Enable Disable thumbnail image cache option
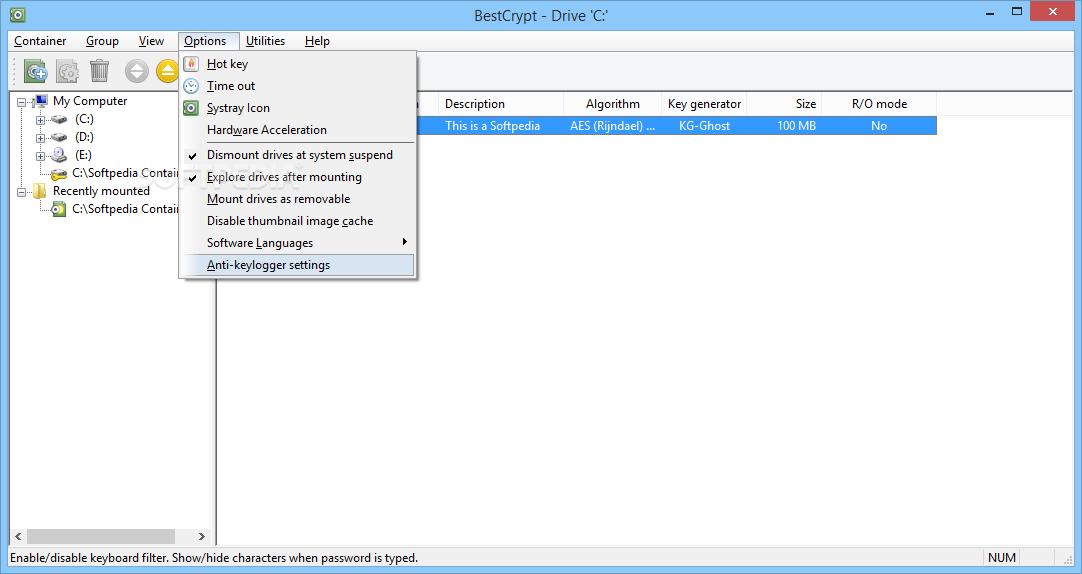 tap(298, 221)
